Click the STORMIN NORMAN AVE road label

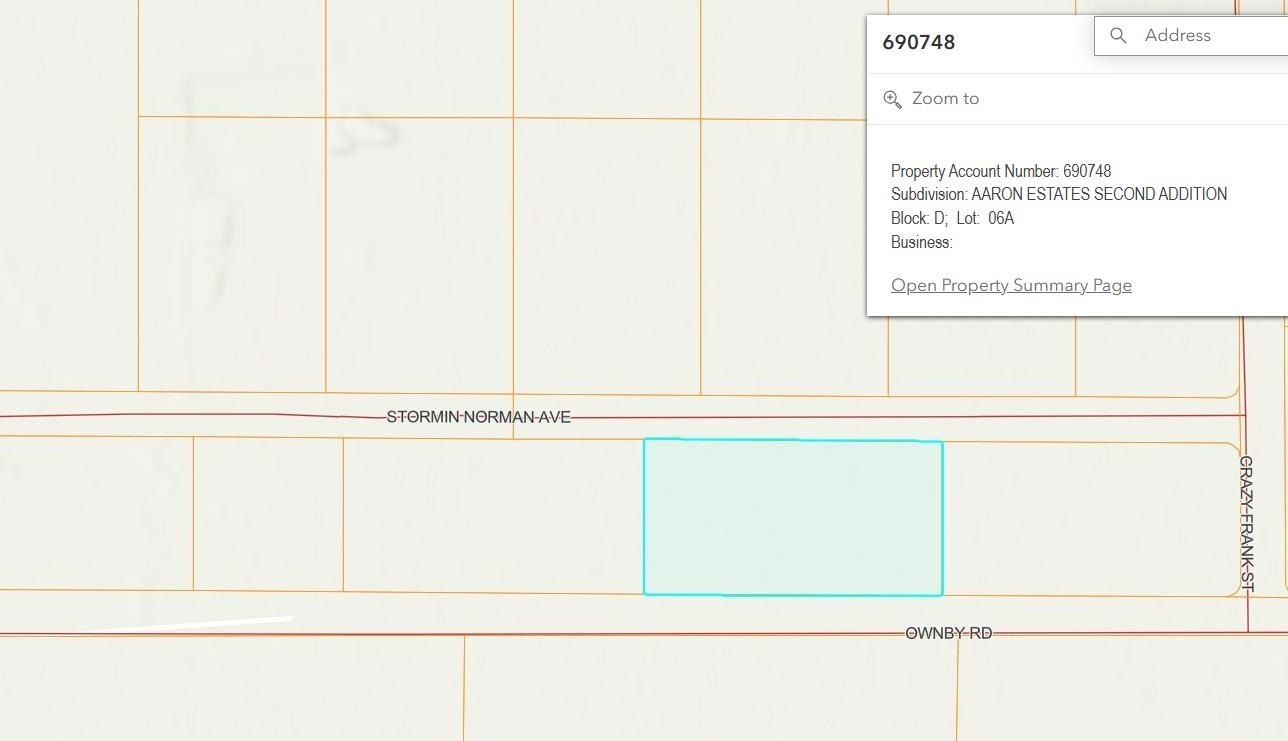[478, 417]
